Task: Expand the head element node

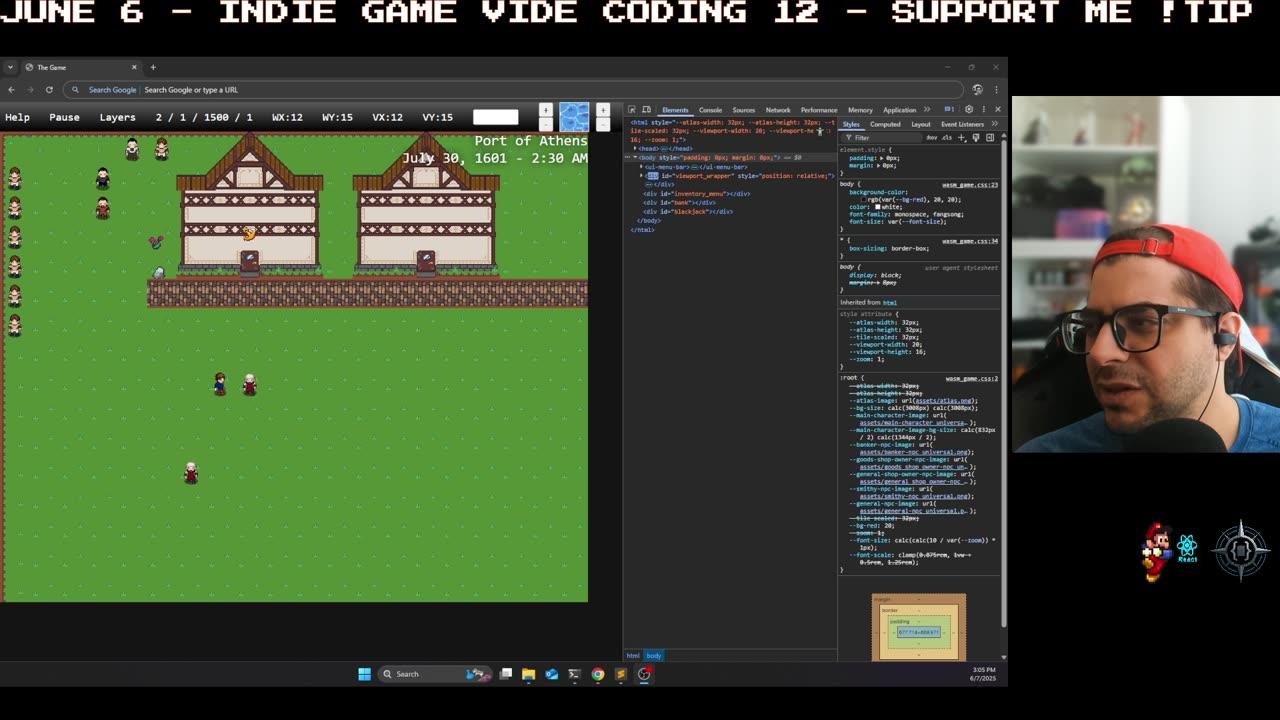Action: click(635, 148)
